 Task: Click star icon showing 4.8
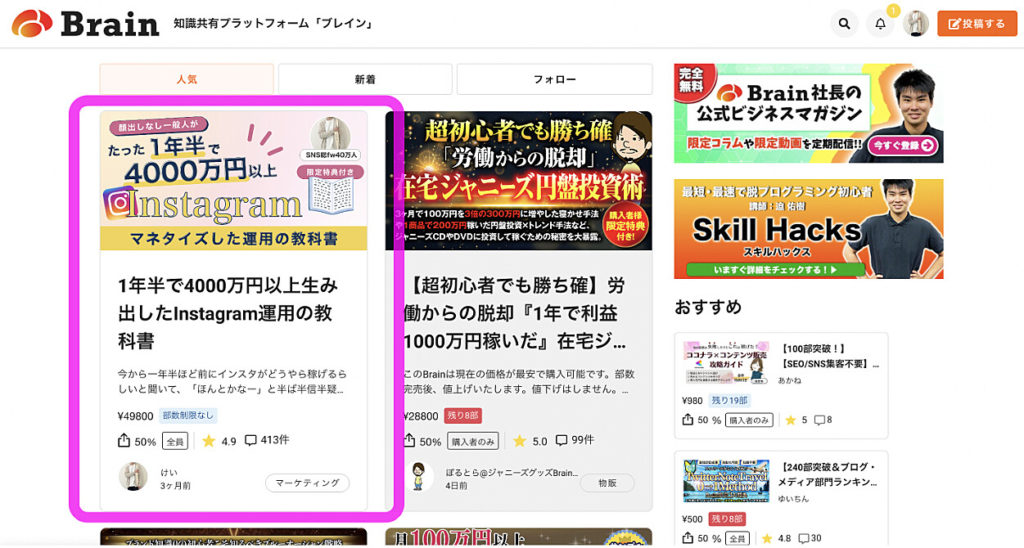(x=767, y=538)
